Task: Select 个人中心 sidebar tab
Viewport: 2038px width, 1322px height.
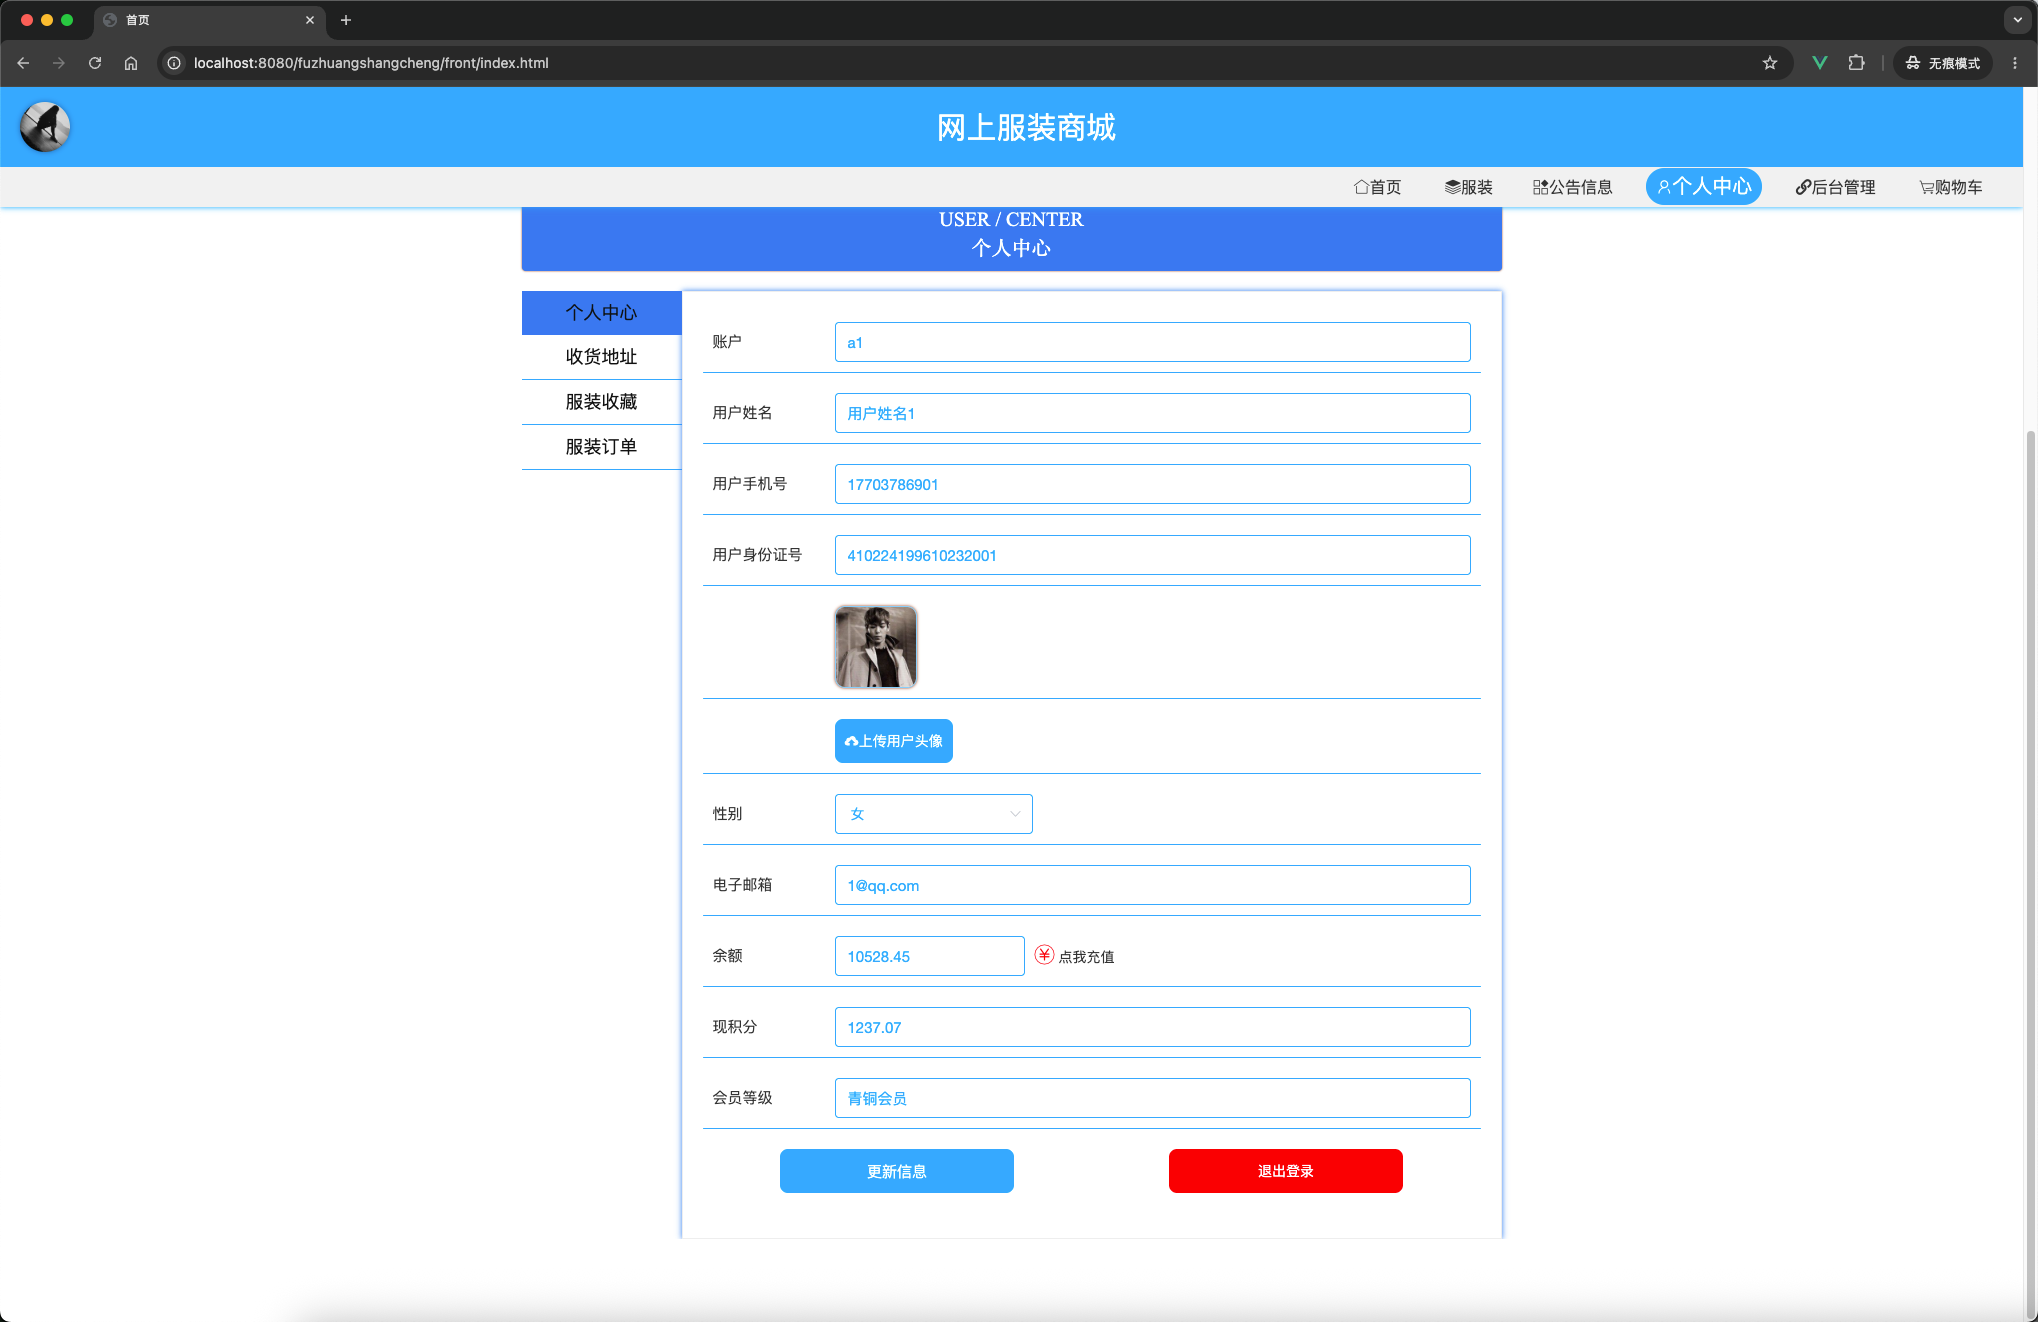Action: [x=602, y=313]
